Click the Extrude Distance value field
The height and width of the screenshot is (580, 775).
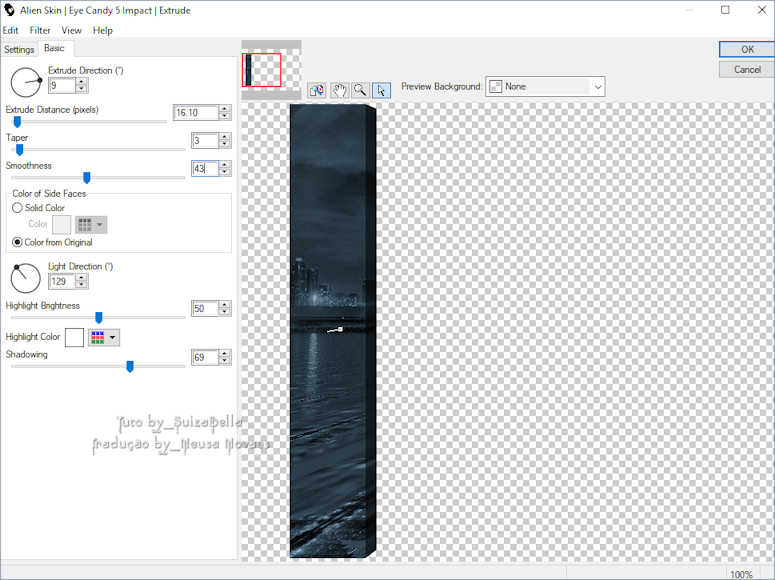[x=196, y=113]
